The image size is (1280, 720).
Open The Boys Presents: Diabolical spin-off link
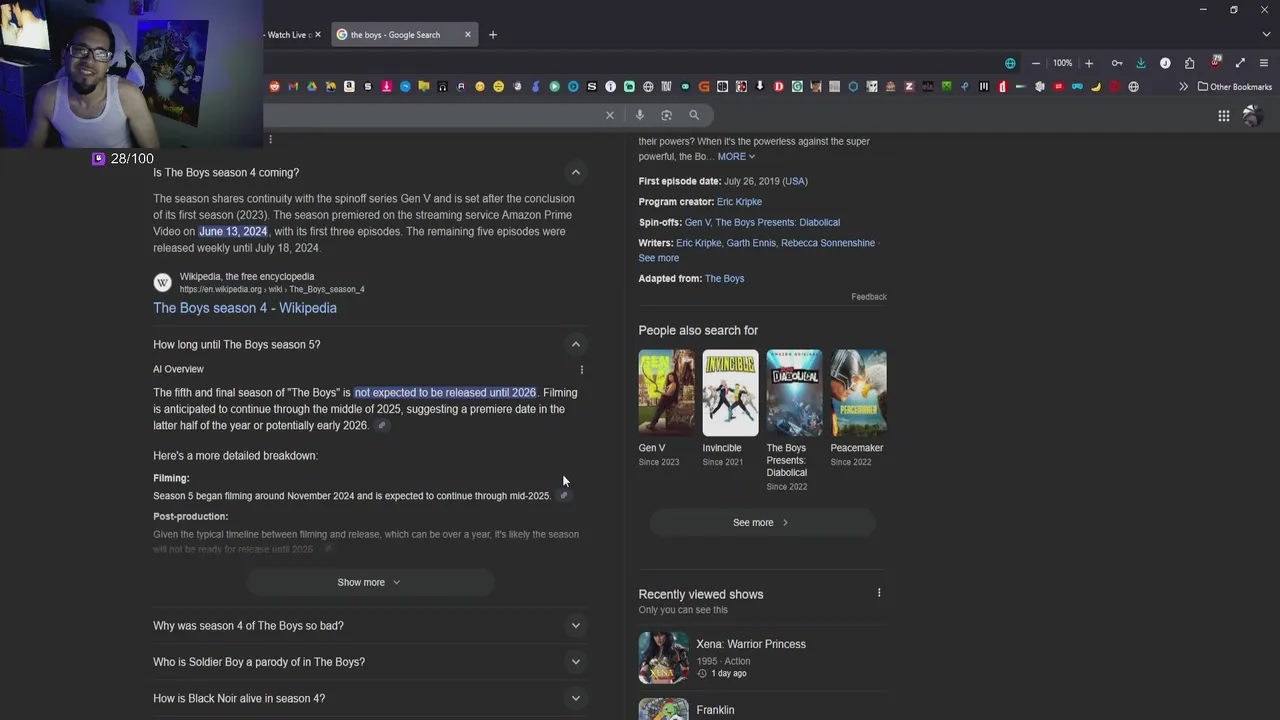pyautogui.click(x=778, y=222)
